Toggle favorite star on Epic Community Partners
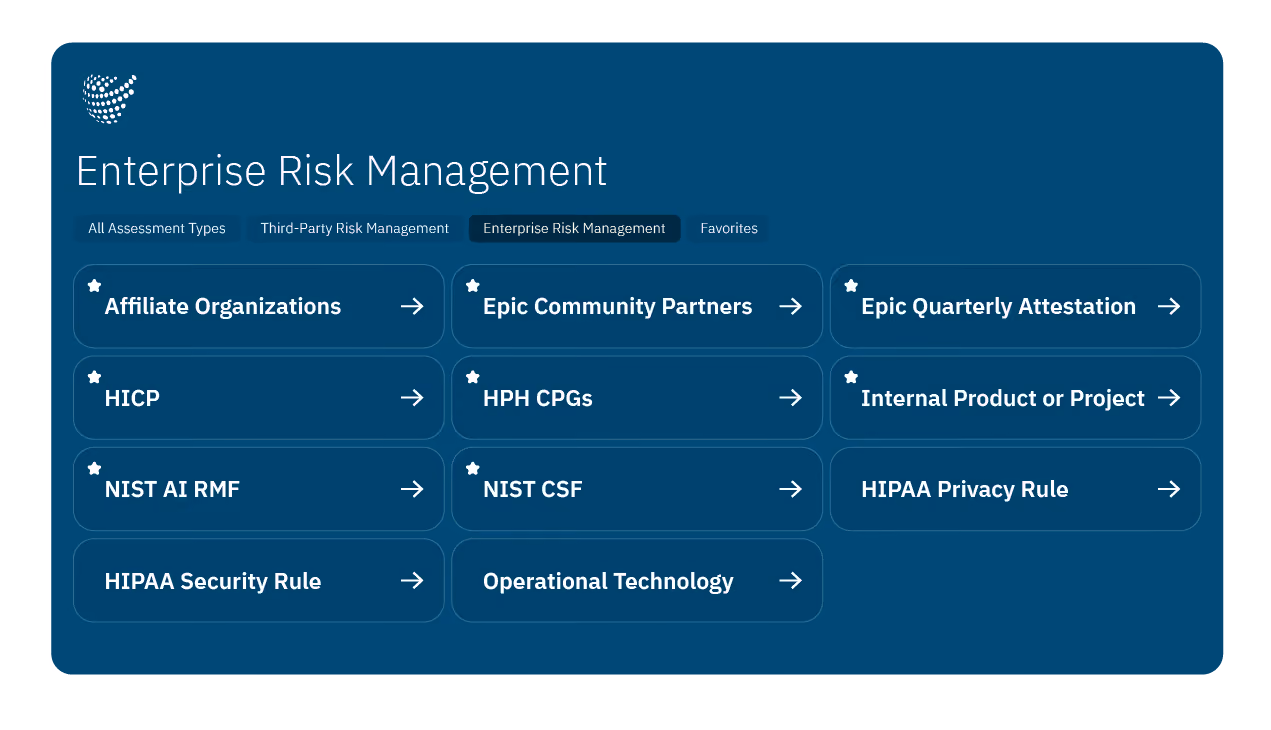 [x=473, y=286]
